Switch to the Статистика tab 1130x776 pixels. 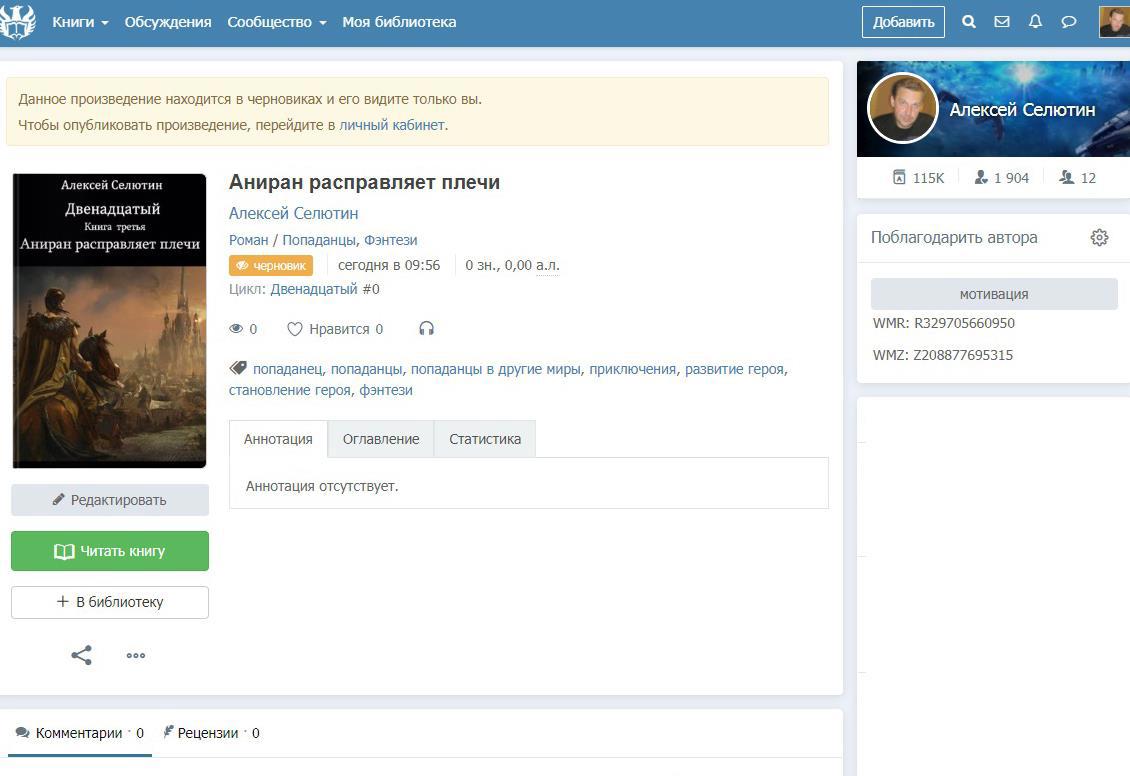point(484,439)
